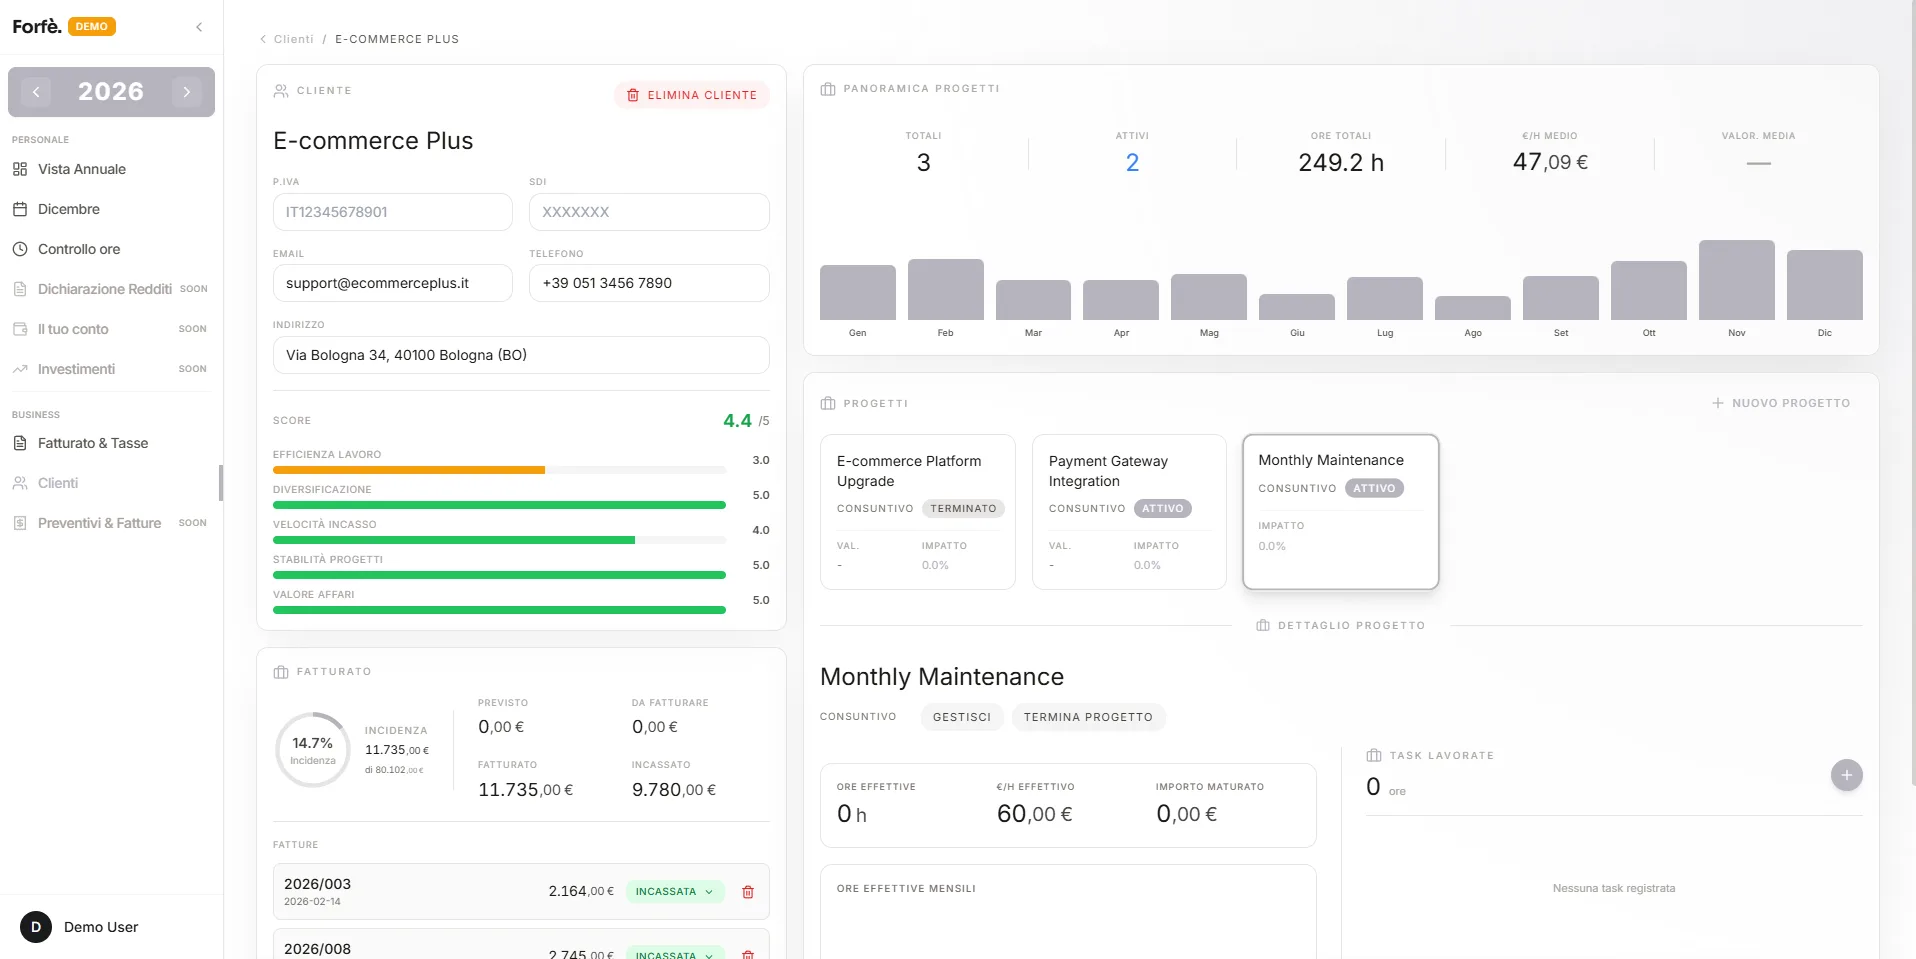This screenshot has height=959, width=1916.
Task: Click Elimina Cliente button
Action: 692,95
